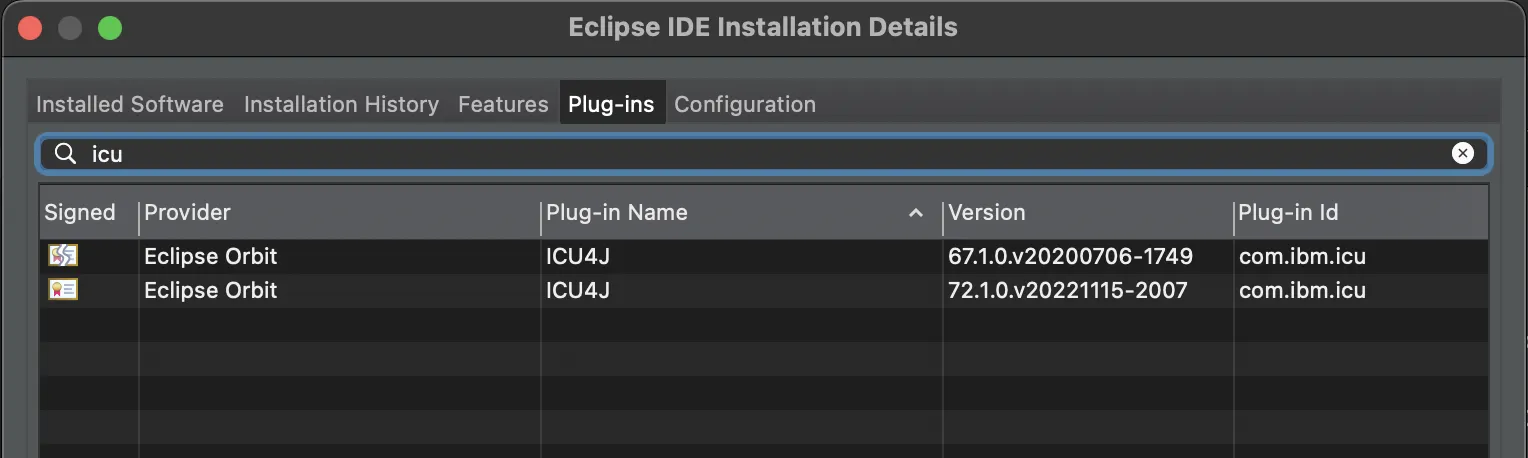Sort by the Plug-in Id column header
This screenshot has width=1528, height=458.
(x=1288, y=212)
